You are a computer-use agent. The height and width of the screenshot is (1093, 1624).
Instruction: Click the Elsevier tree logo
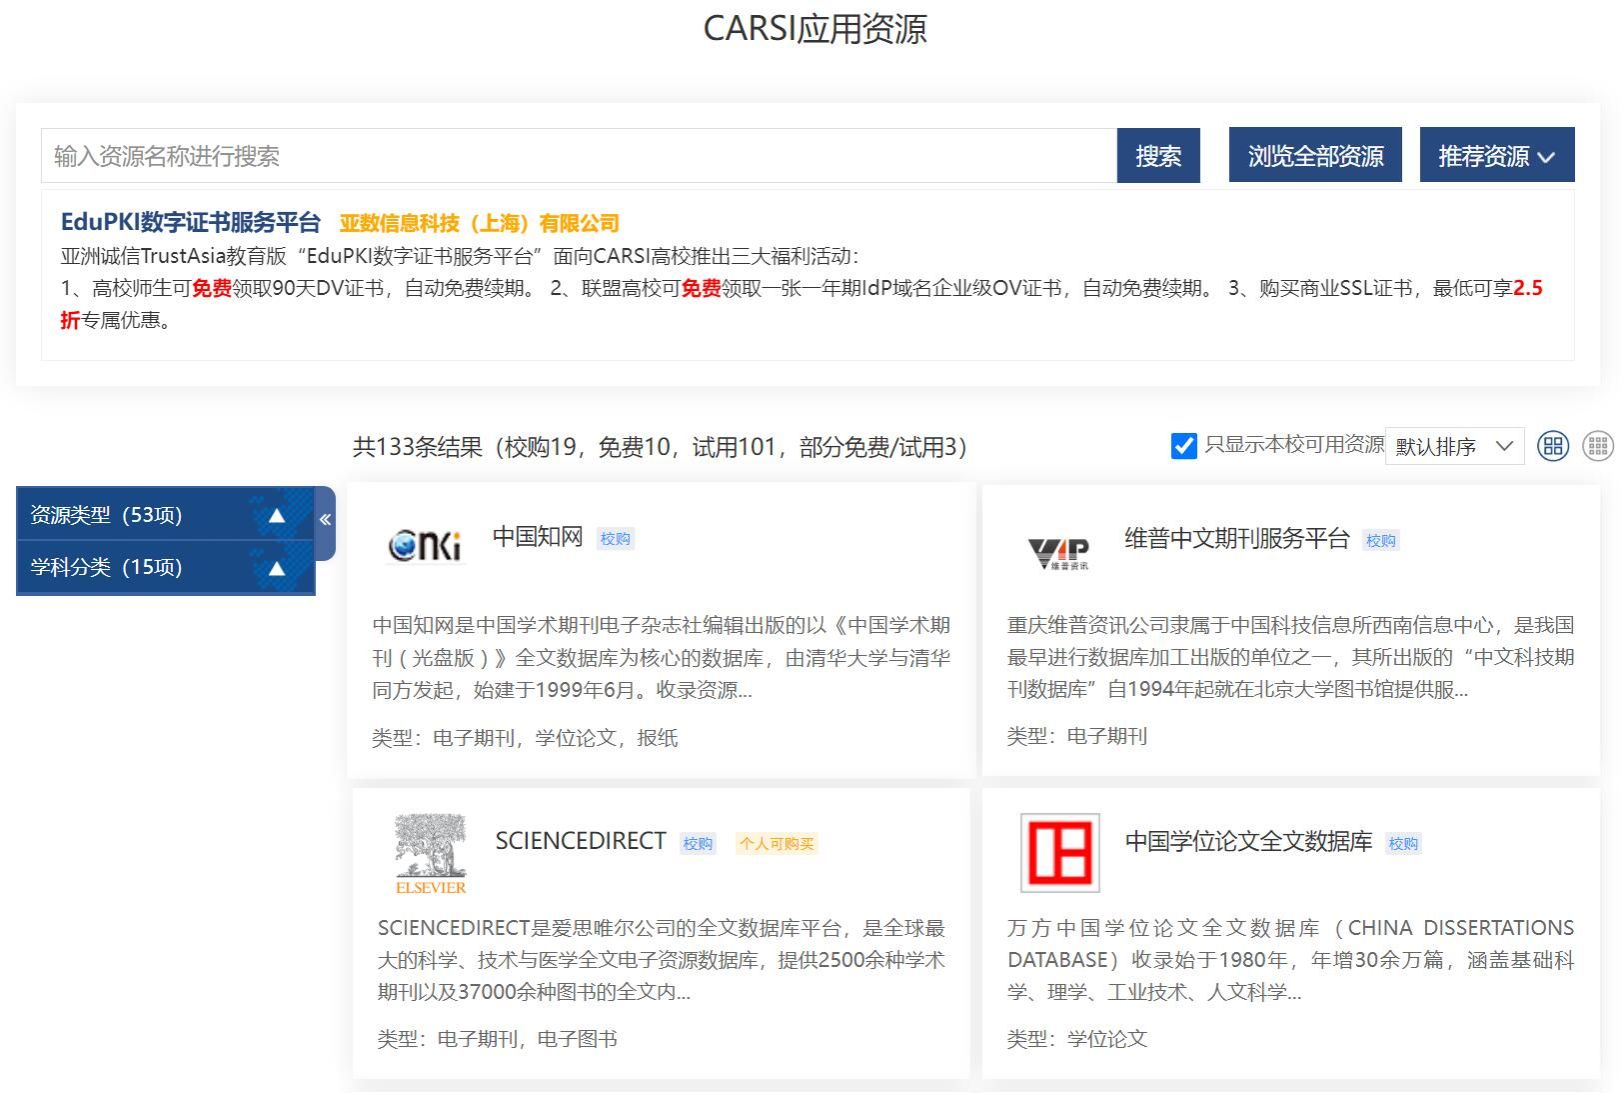pyautogui.click(x=430, y=853)
